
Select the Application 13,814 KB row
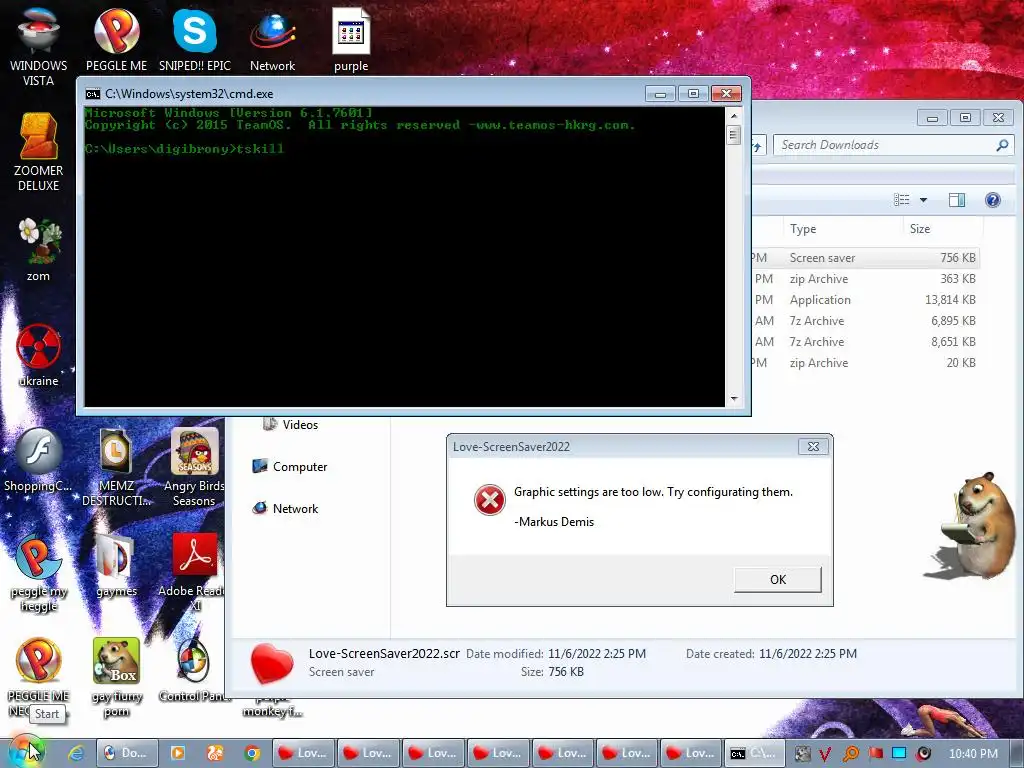click(x=865, y=300)
